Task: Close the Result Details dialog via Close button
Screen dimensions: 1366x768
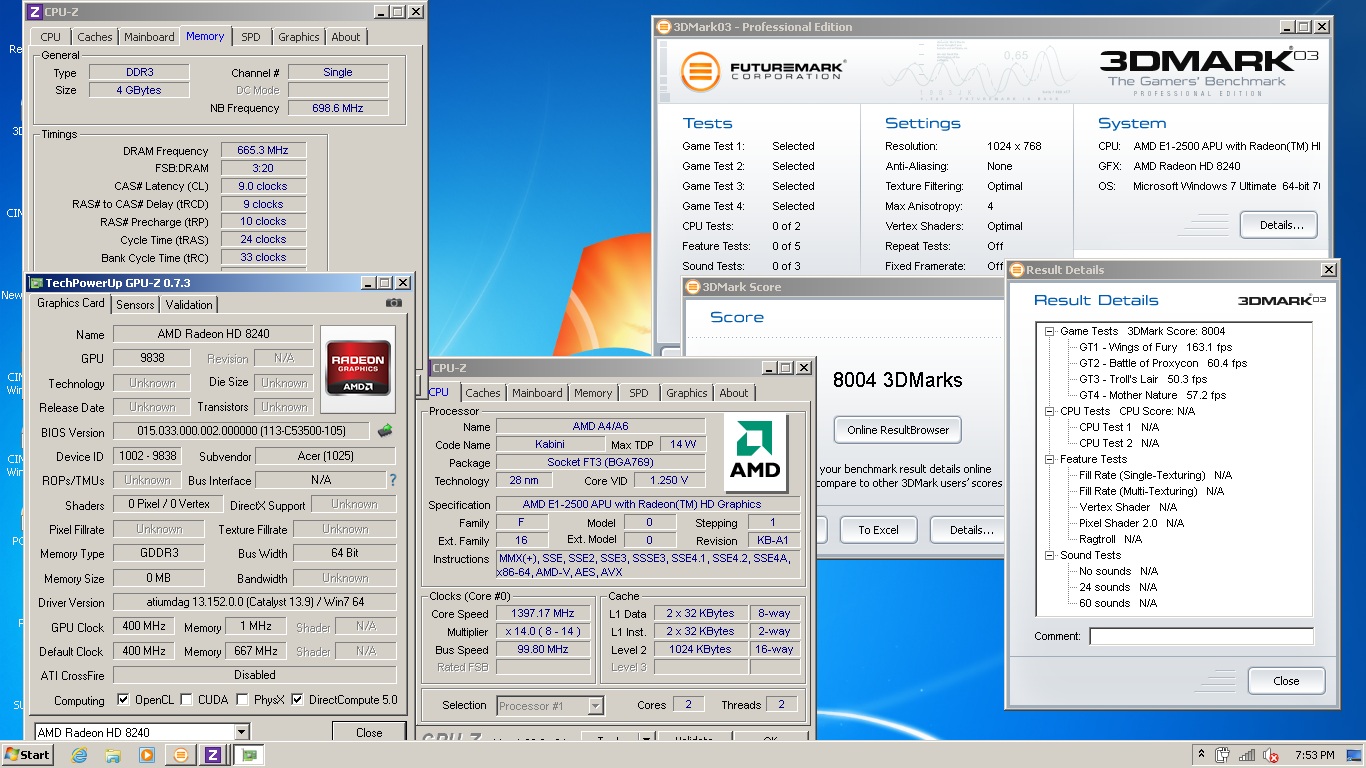Action: coord(1286,681)
